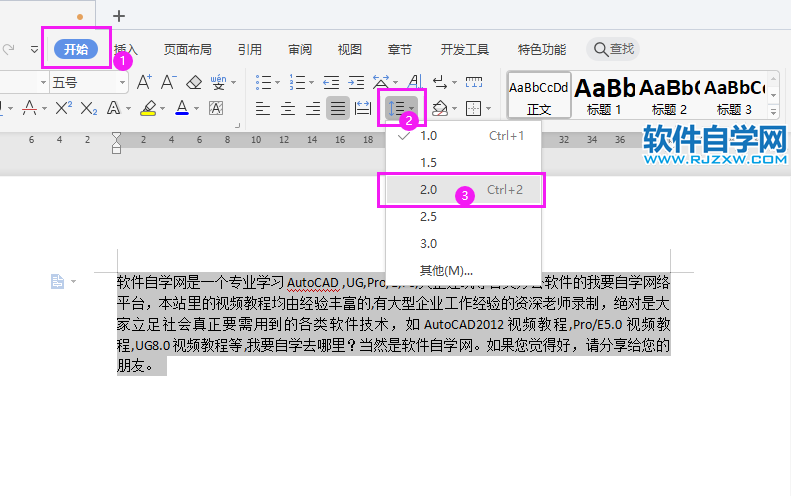Toggle the character border icon
Screen dimensions: 791x496
pos(216,108)
